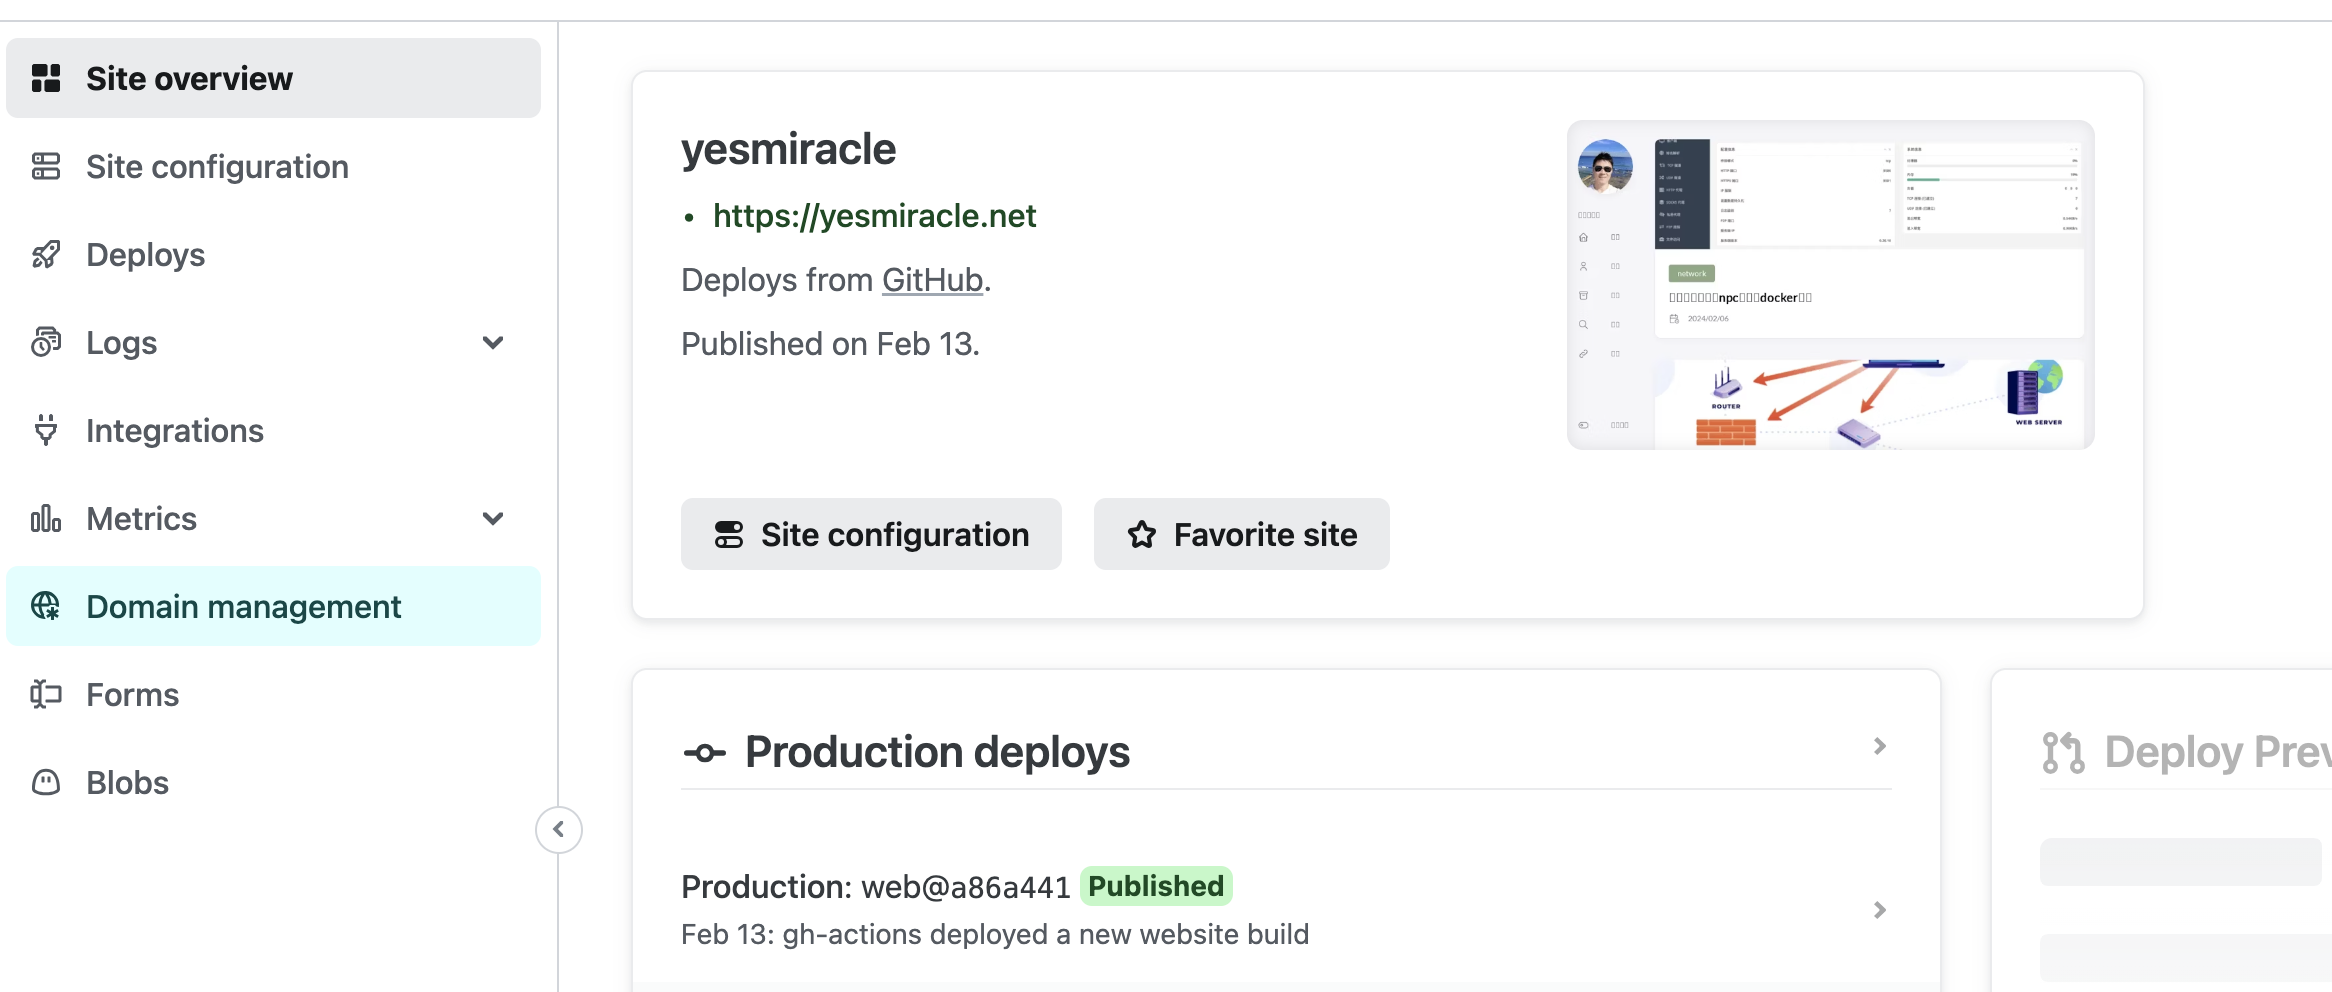Click the web@a86a441 deploy row arrow
2332x992 pixels.
coord(1881,910)
